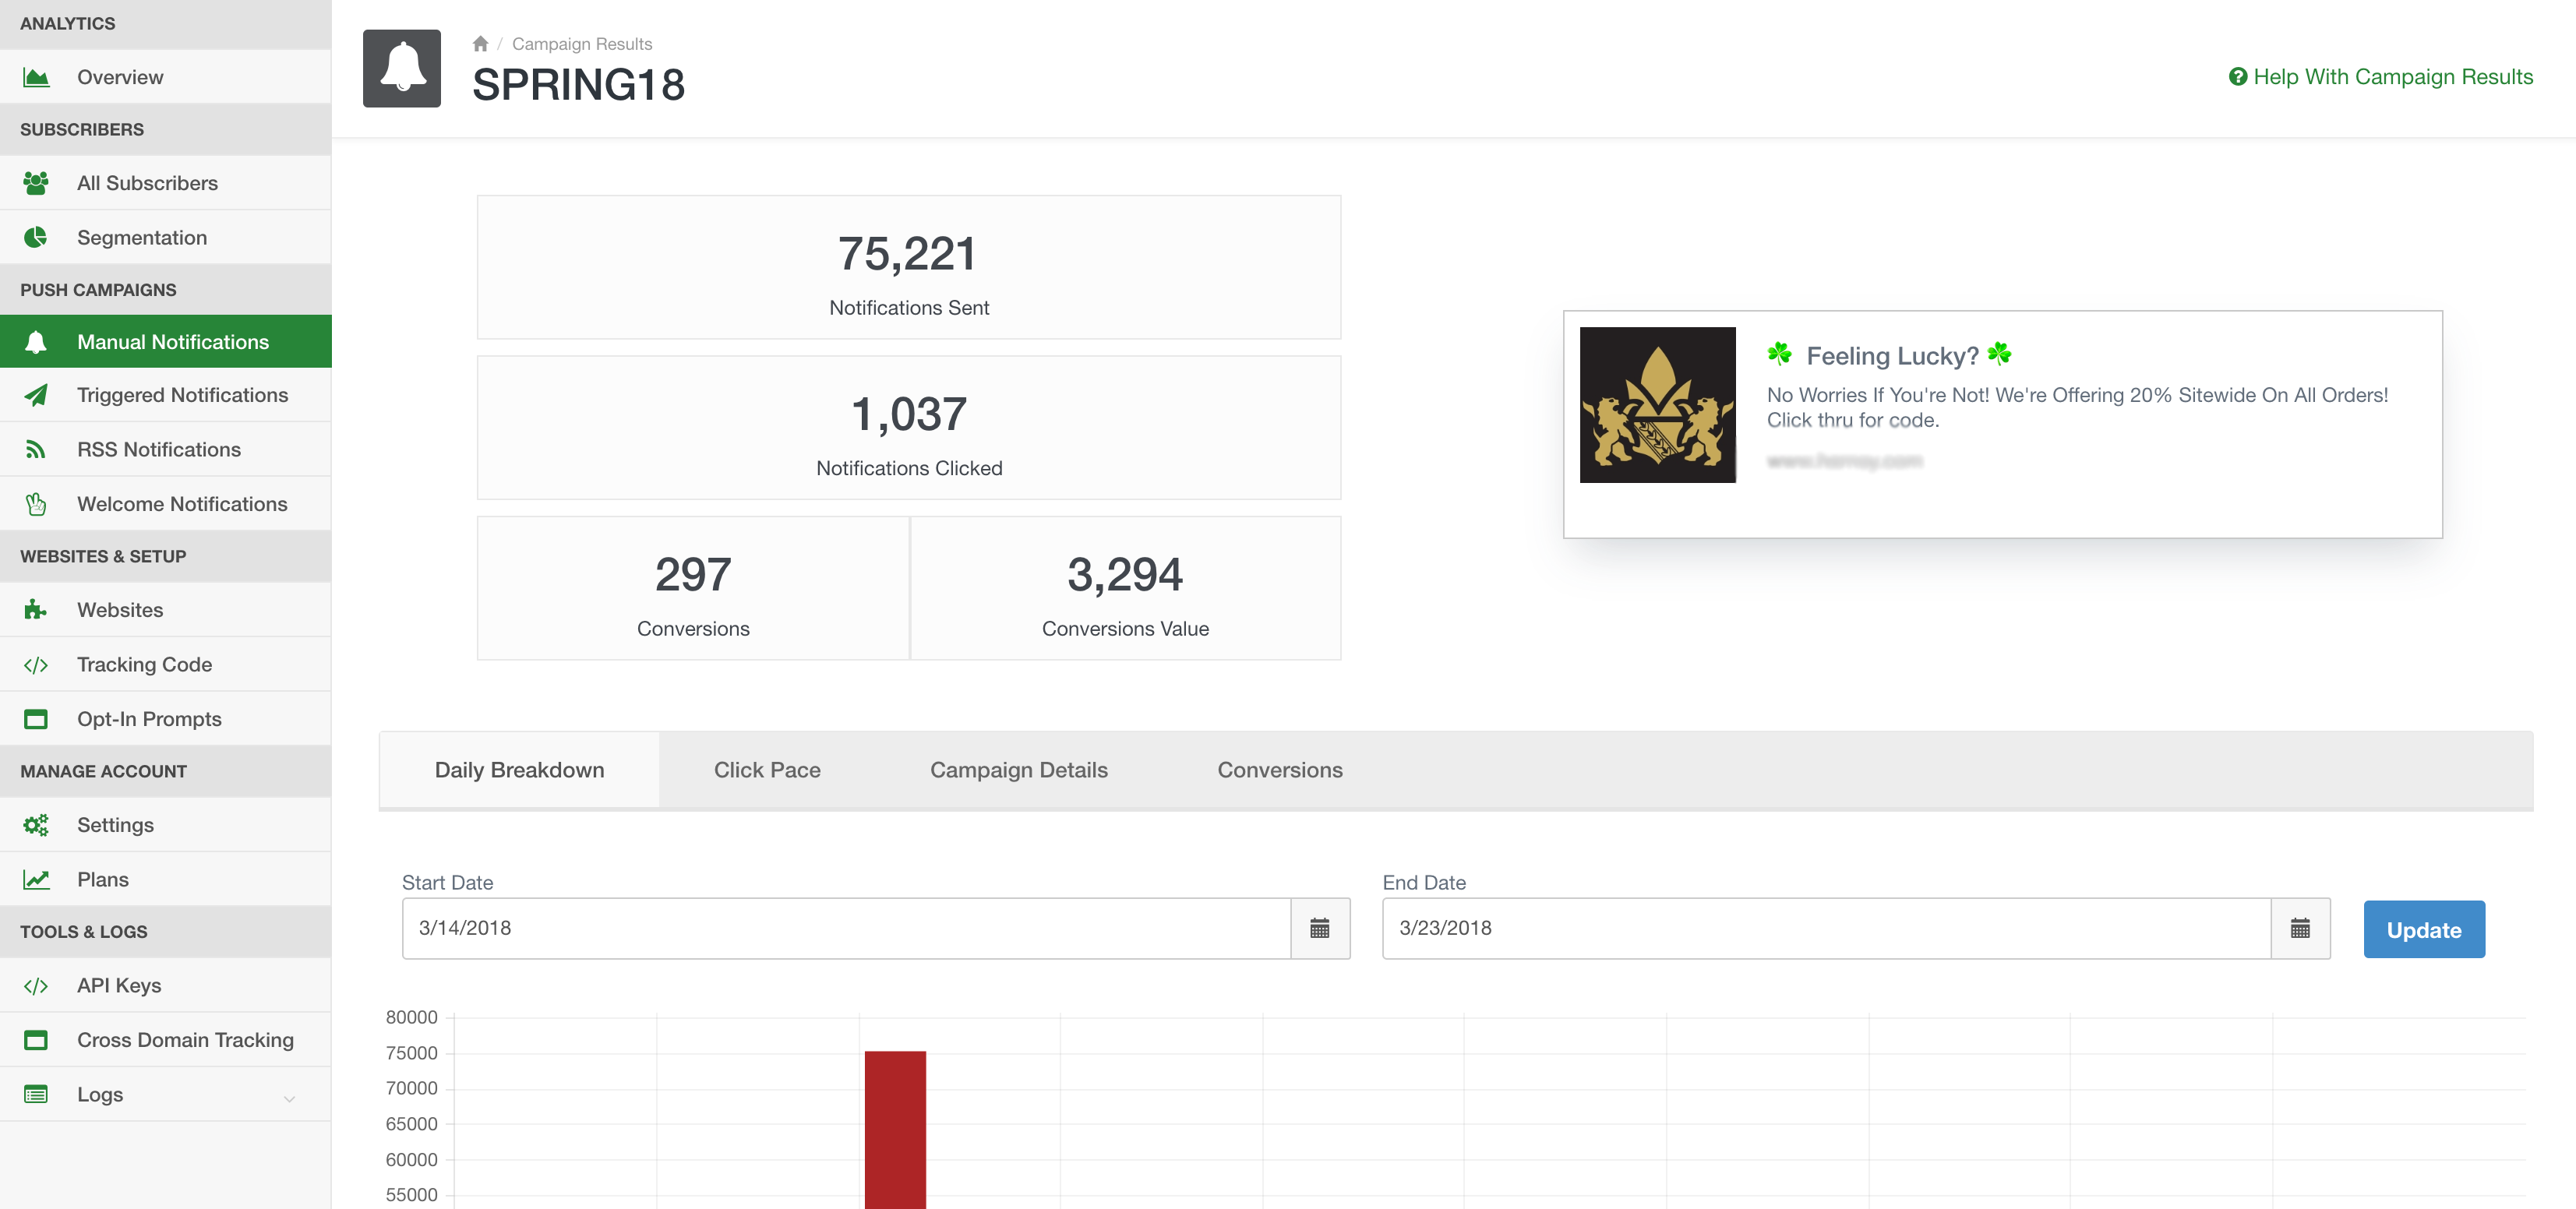
Task: Open the Conversions tab
Action: [1279, 769]
